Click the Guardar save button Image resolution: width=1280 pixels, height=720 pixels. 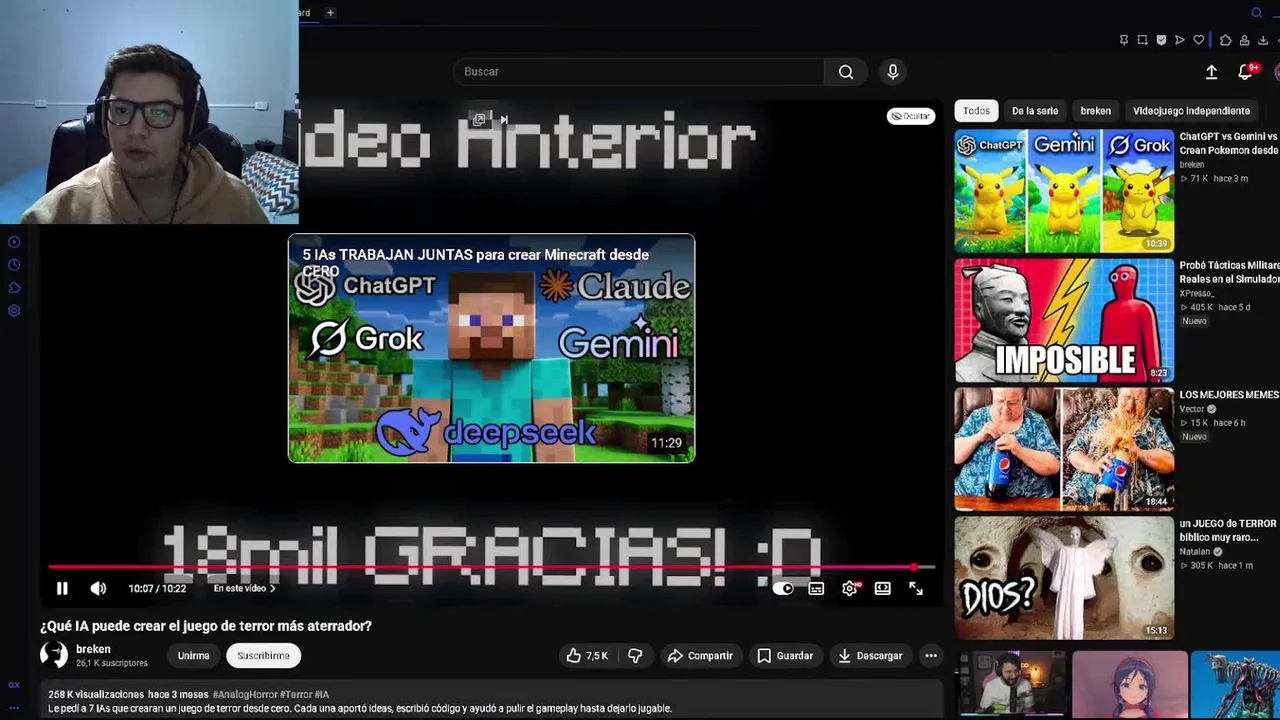click(x=785, y=656)
